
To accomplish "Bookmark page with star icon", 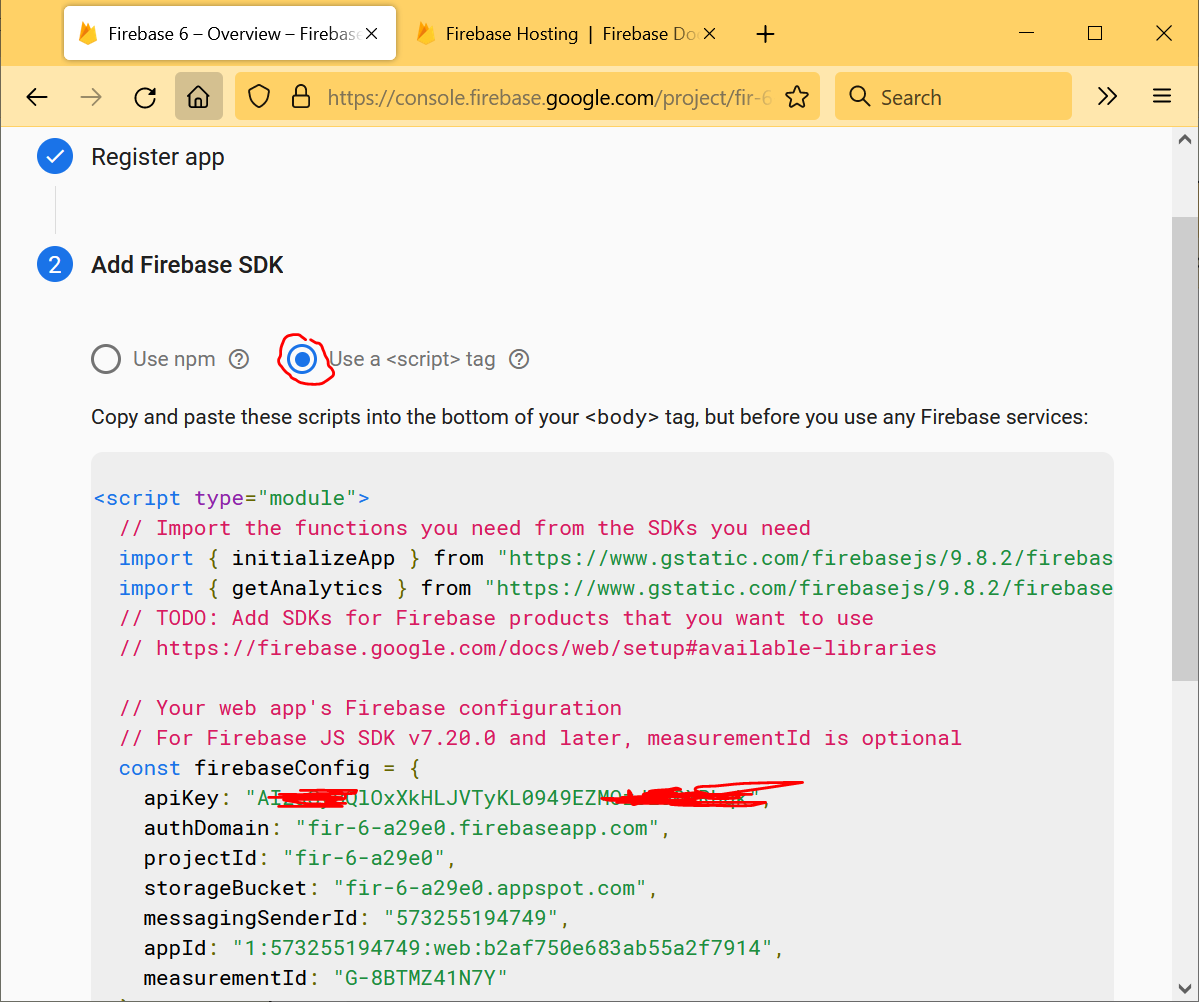I will tap(796, 97).
